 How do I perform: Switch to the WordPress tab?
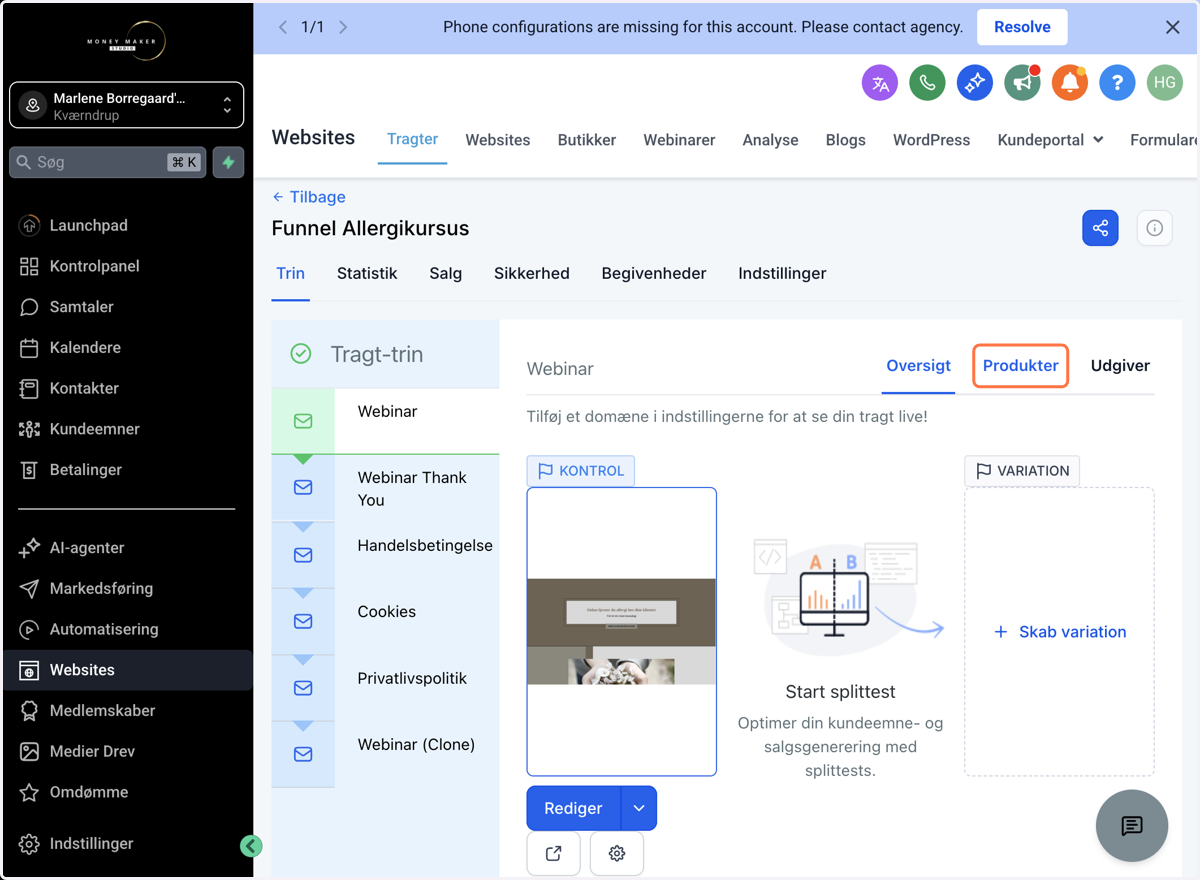click(x=931, y=140)
